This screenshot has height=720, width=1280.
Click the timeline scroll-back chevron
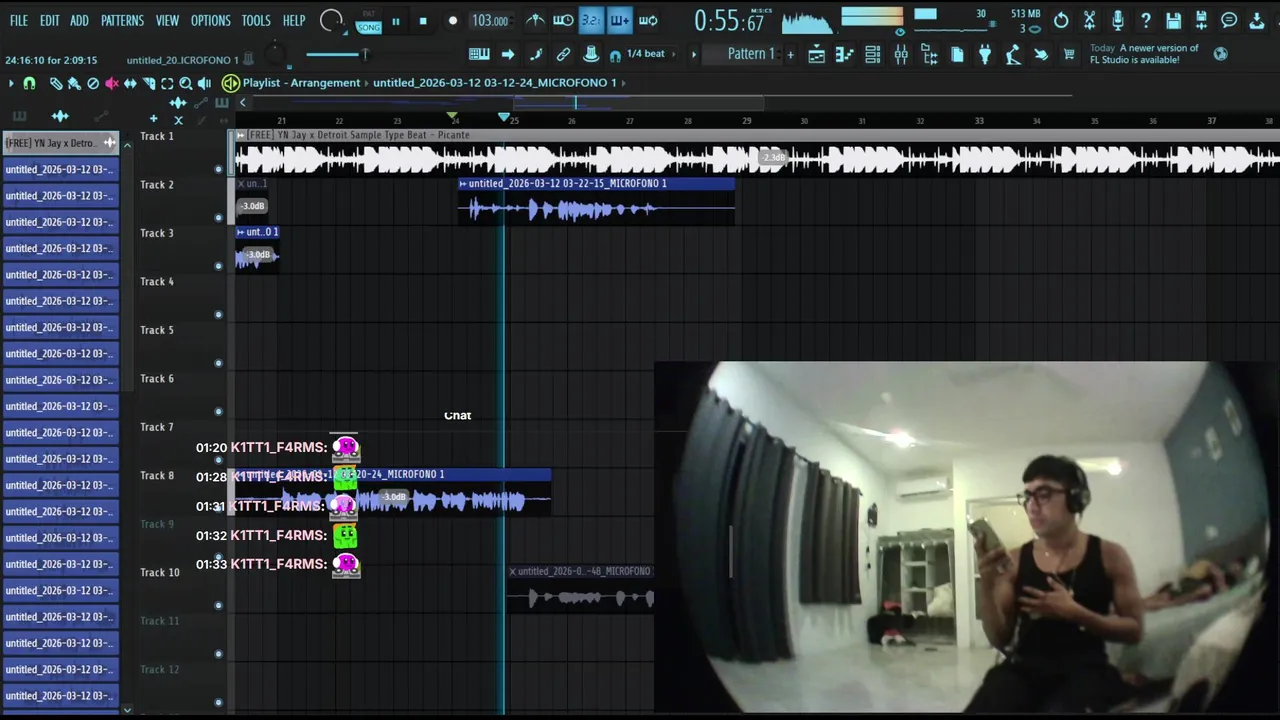(242, 102)
